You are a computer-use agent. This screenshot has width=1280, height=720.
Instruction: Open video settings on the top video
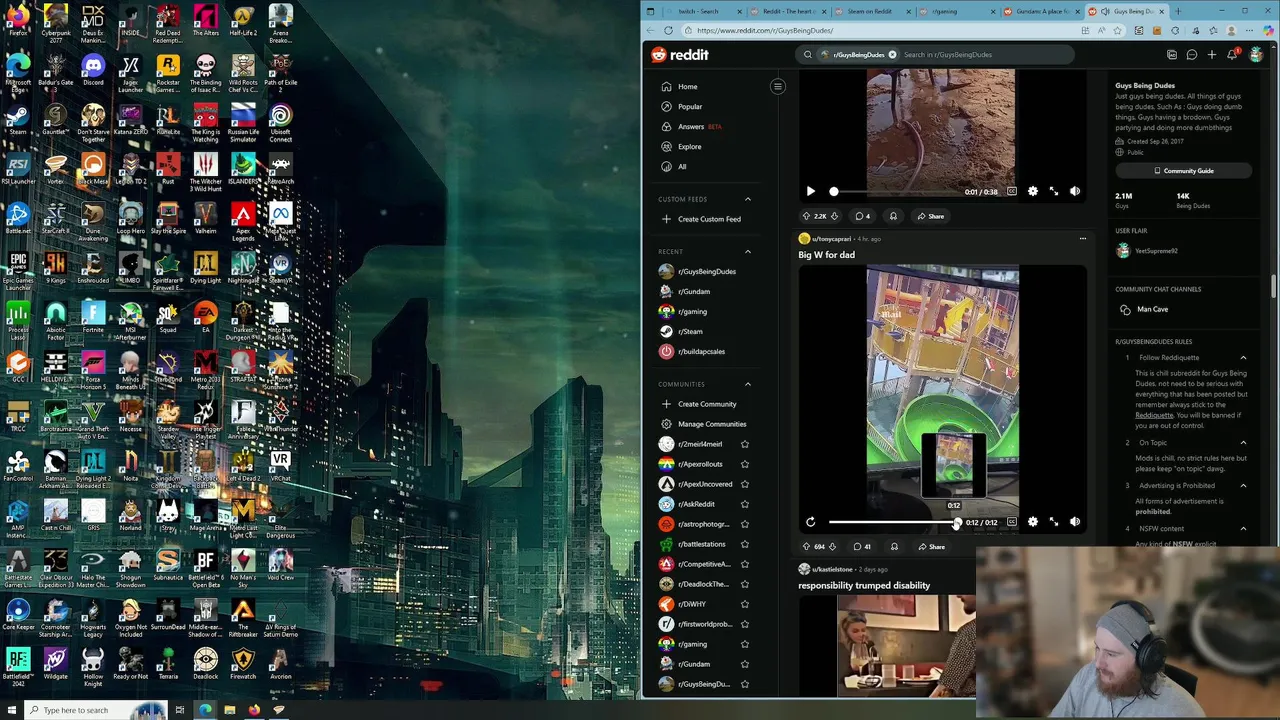(1033, 191)
